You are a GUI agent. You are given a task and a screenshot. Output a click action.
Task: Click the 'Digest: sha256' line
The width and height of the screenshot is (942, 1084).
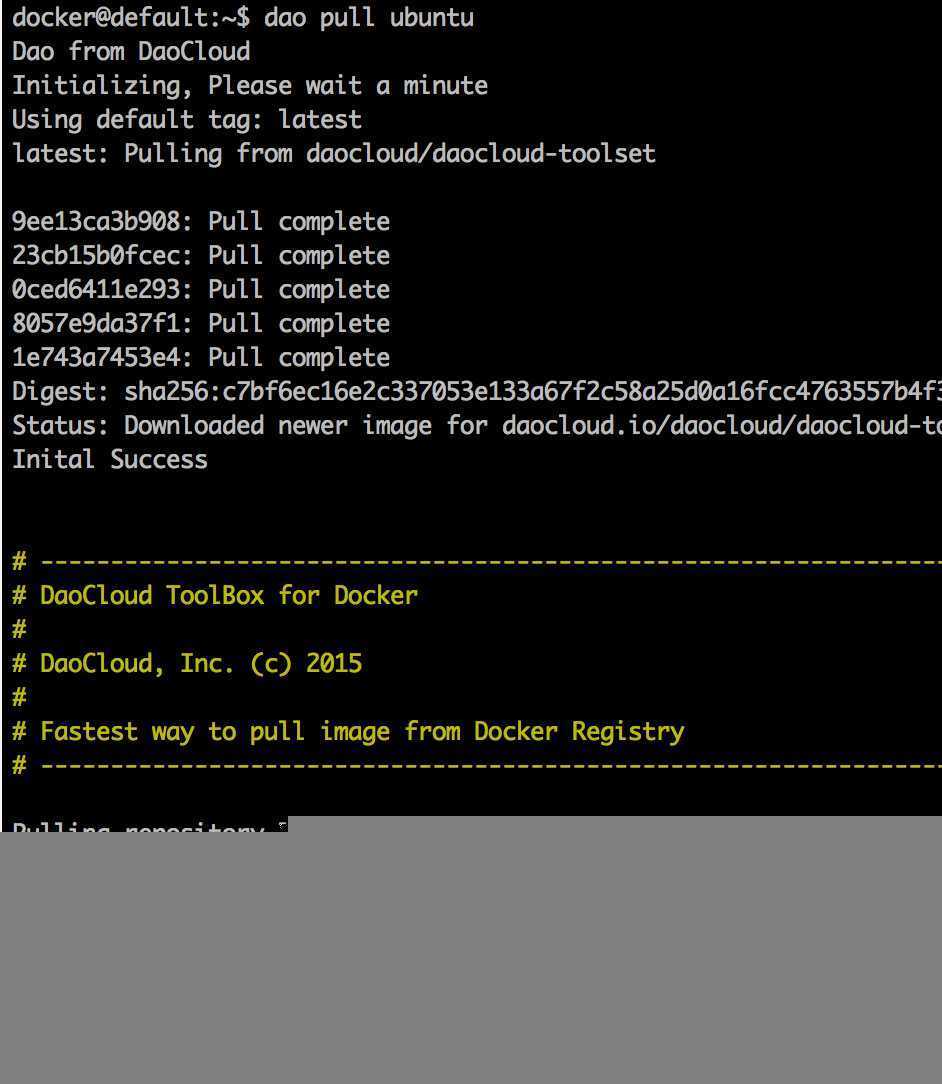[x=477, y=392]
